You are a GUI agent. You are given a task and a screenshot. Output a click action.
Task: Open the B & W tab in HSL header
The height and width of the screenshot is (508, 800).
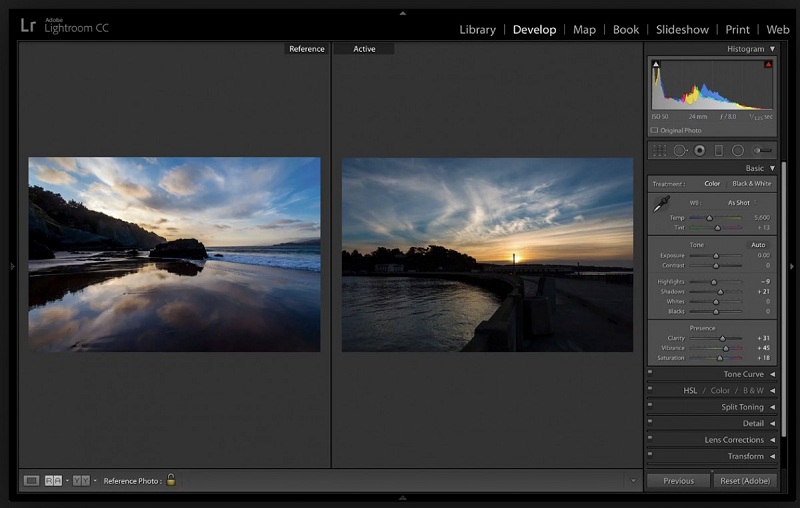753,391
